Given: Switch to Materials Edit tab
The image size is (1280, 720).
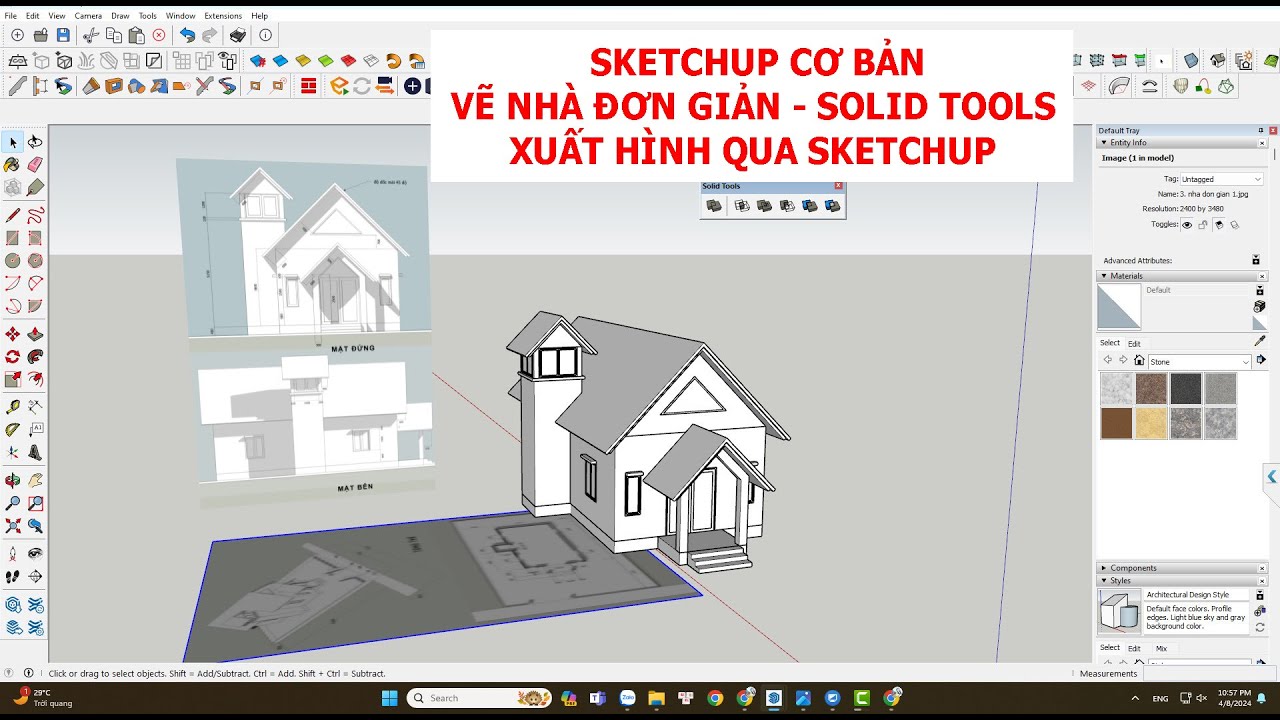Looking at the screenshot, I should click(1134, 343).
